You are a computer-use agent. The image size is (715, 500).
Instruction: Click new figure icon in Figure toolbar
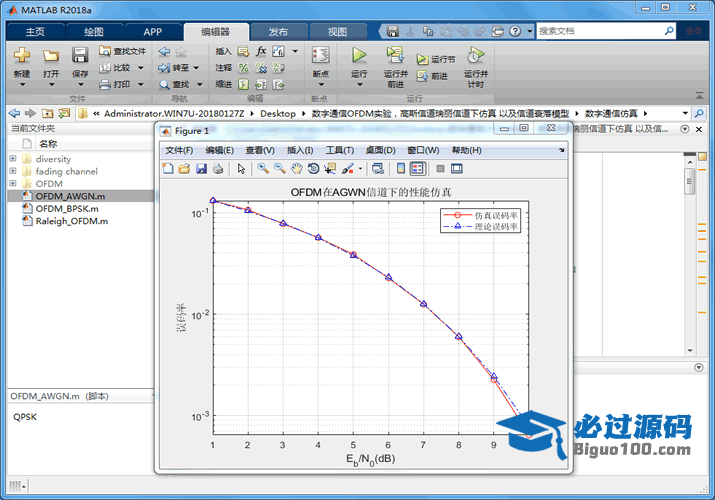coord(168,169)
